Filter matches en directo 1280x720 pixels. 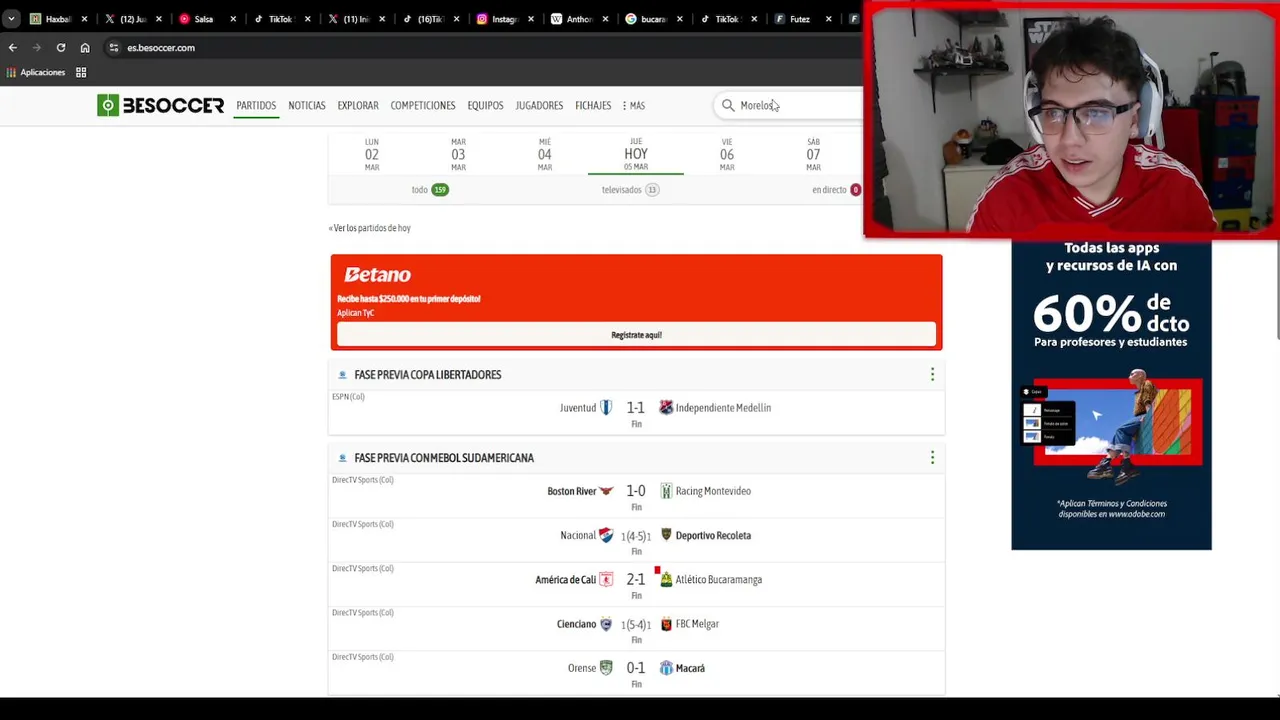pos(836,189)
